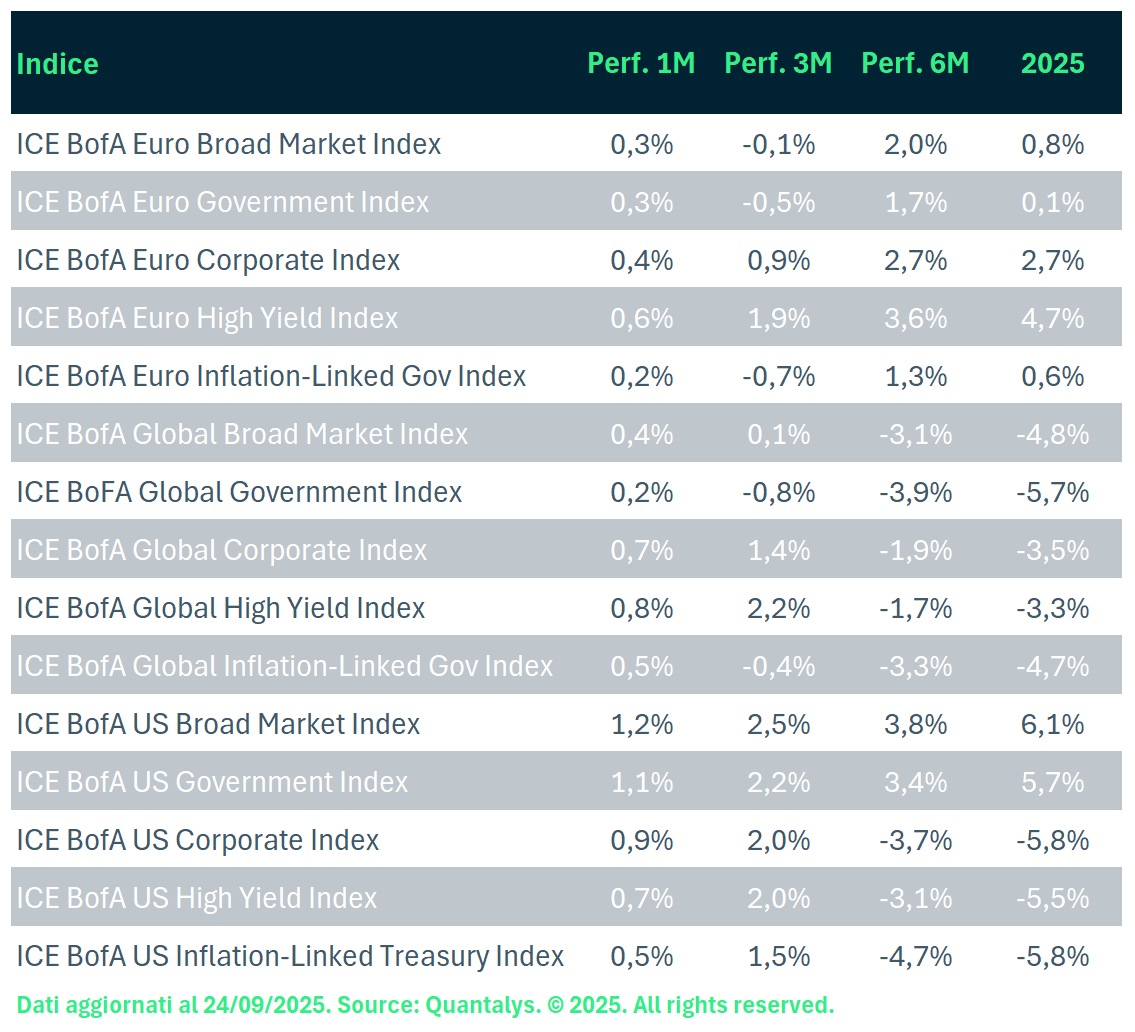1135x1032 pixels.
Task: Click the ICE BoFA Global Government Index name
Action: click(239, 492)
